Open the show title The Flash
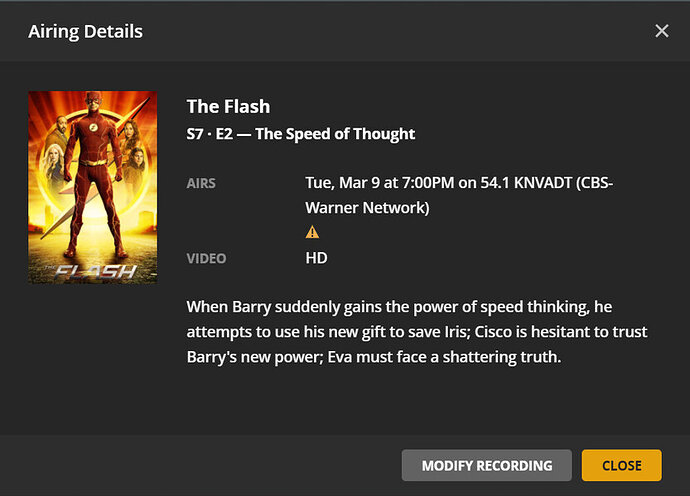This screenshot has width=690, height=496. tap(228, 107)
